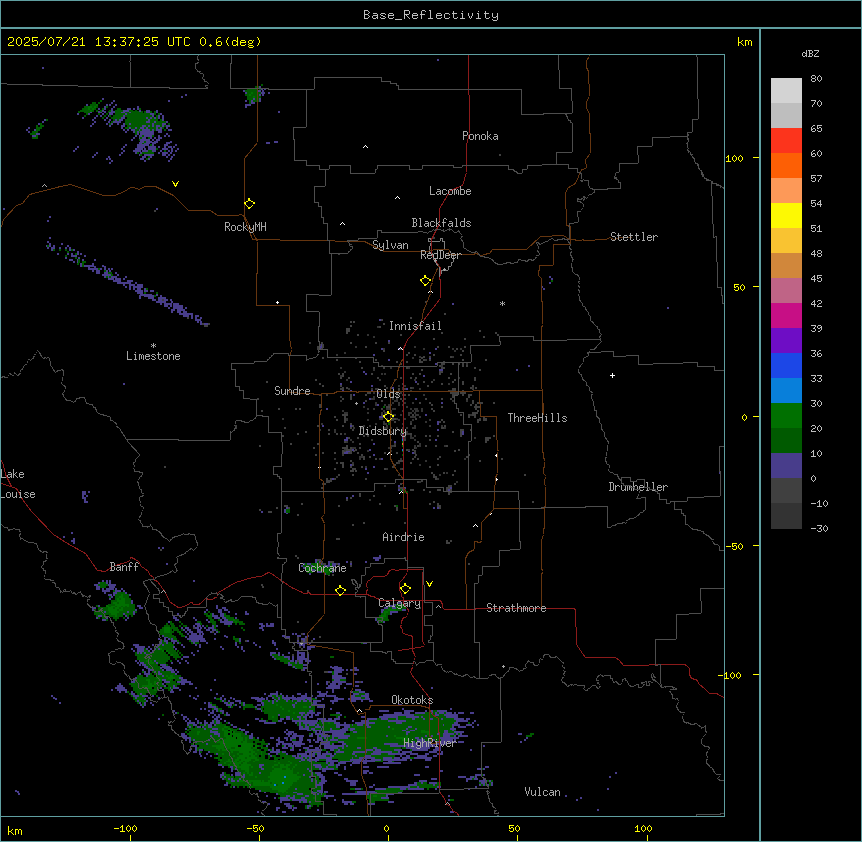Click the Okotoks label
This screenshot has height=842, width=862.
[412, 700]
